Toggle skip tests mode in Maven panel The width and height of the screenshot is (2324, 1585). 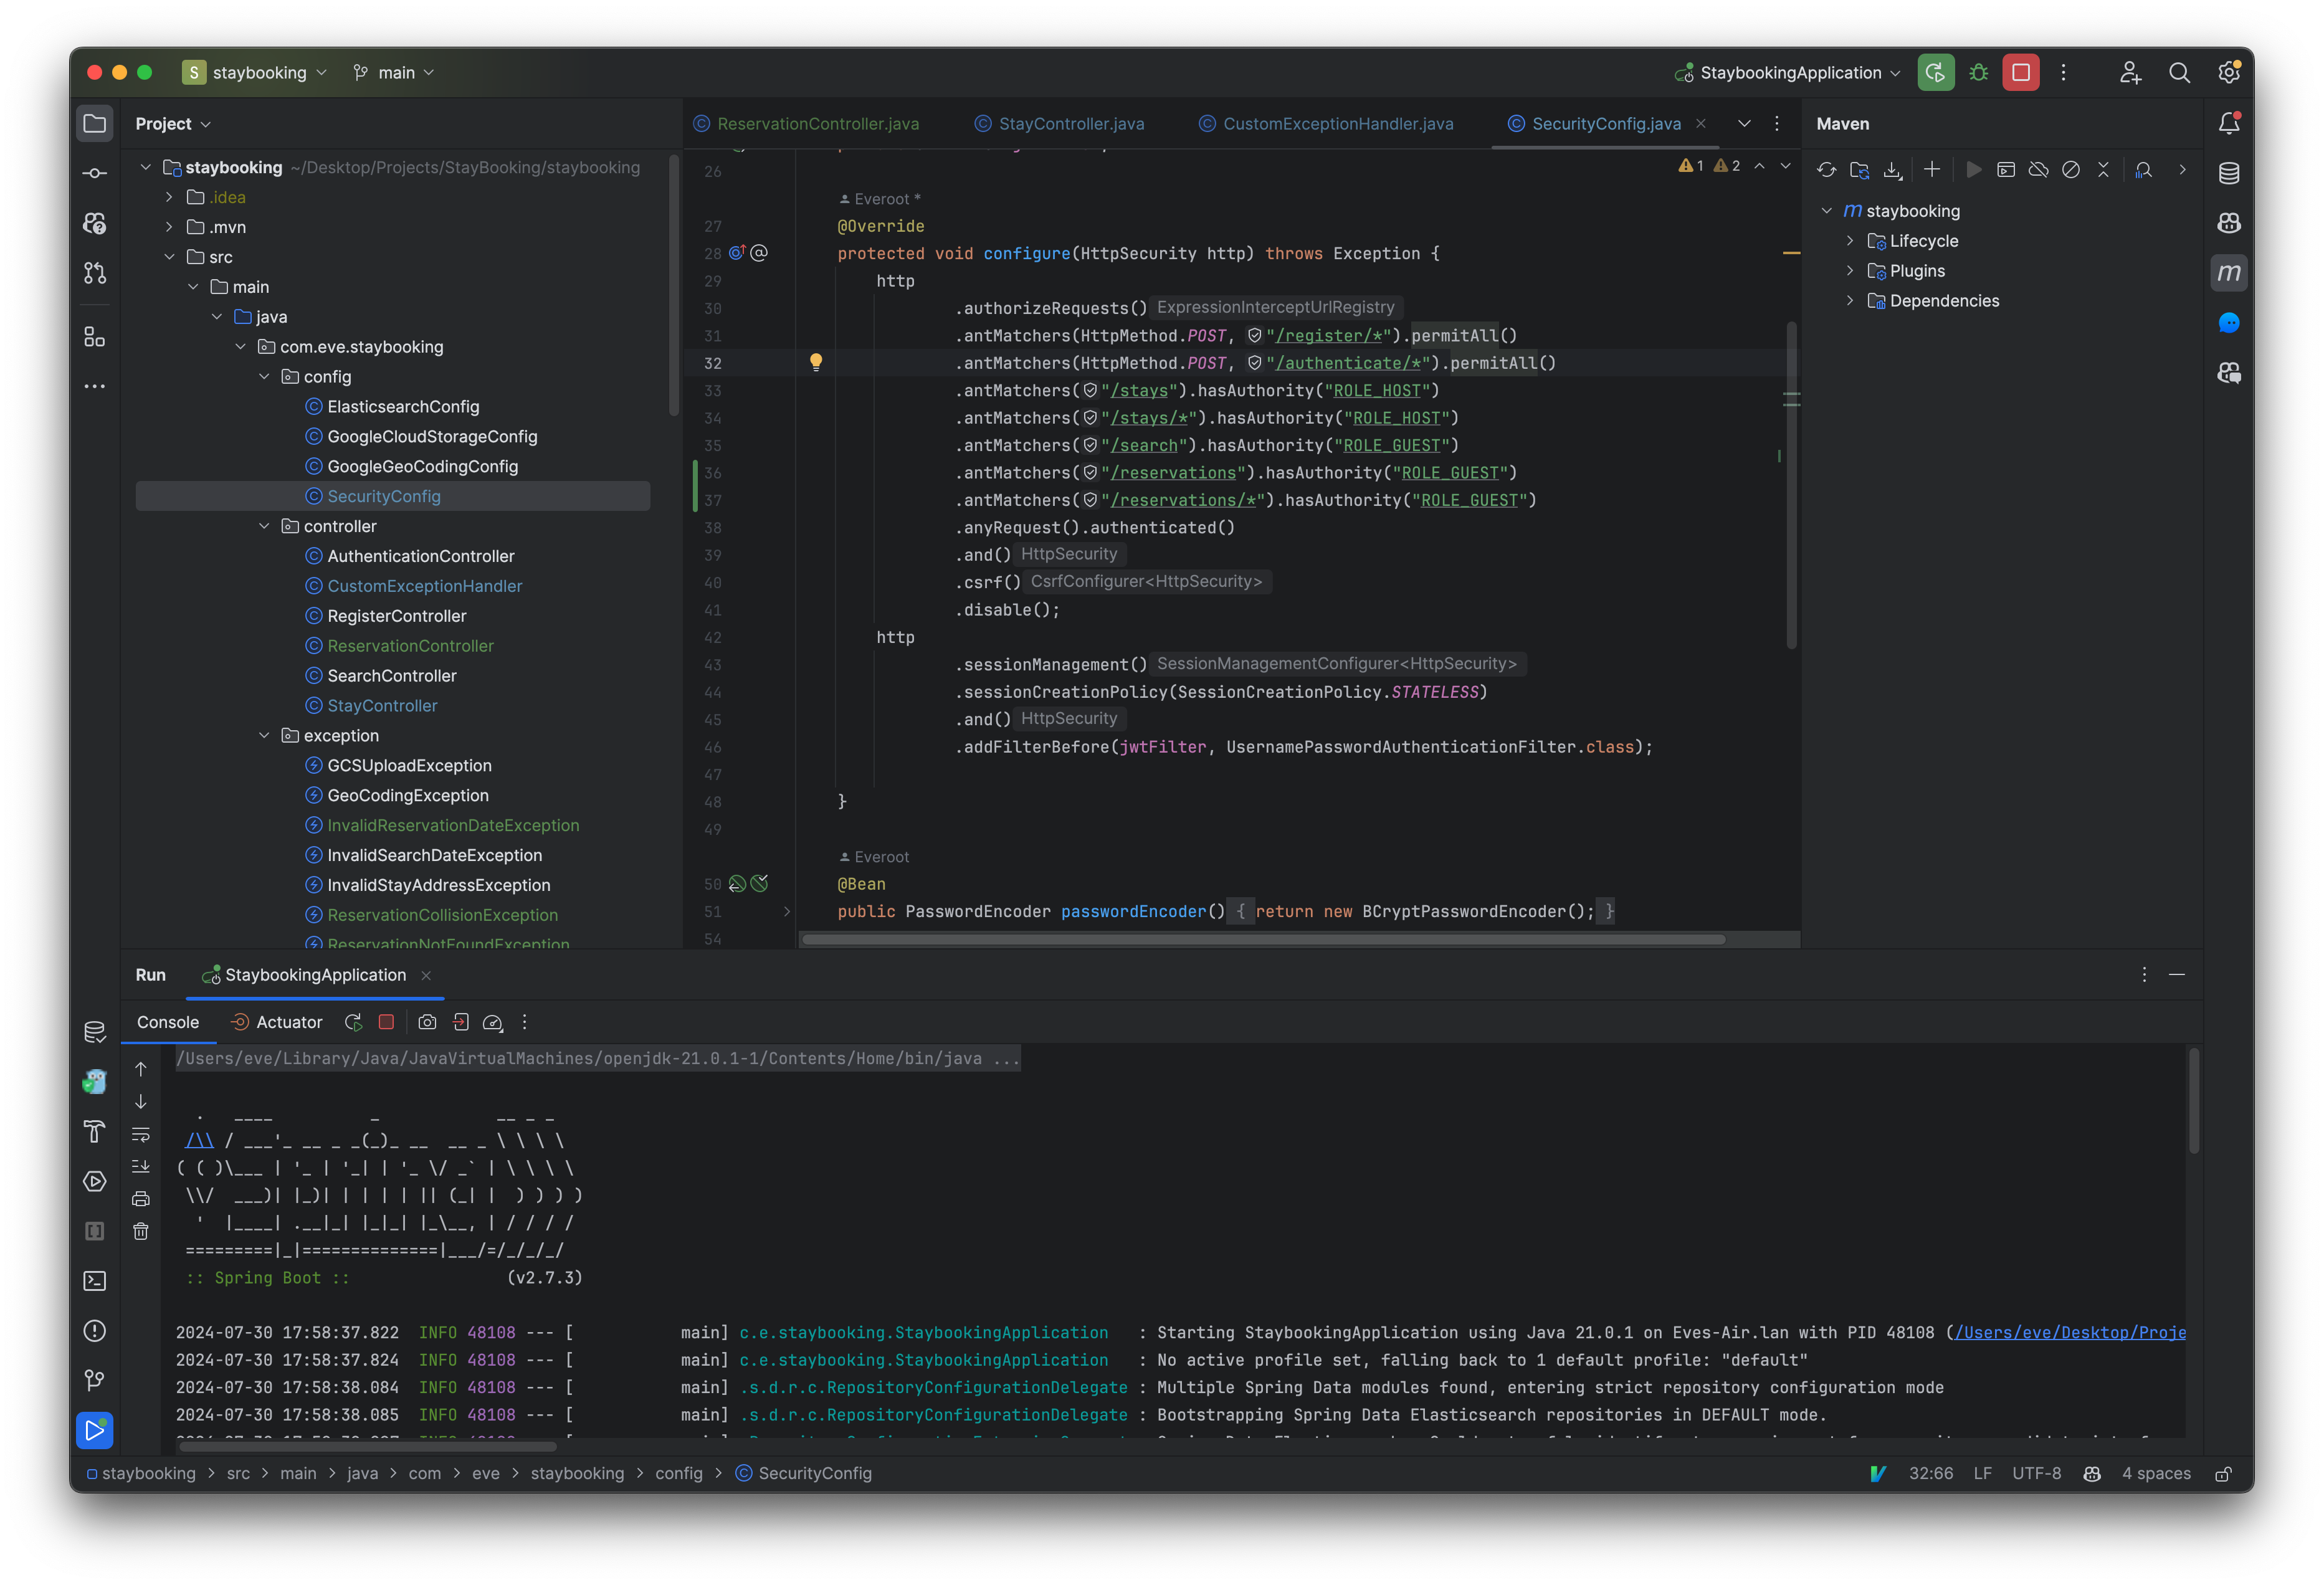click(x=2071, y=170)
